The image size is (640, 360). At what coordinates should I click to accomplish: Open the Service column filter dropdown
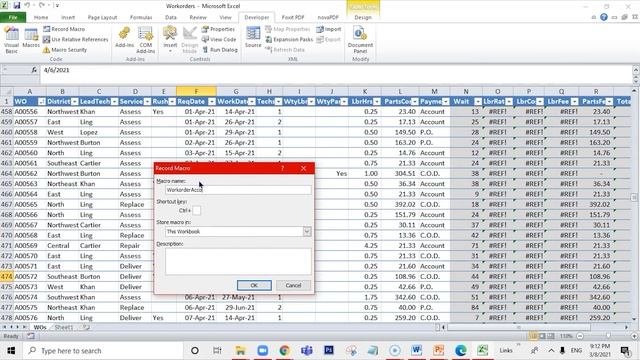click(x=147, y=102)
